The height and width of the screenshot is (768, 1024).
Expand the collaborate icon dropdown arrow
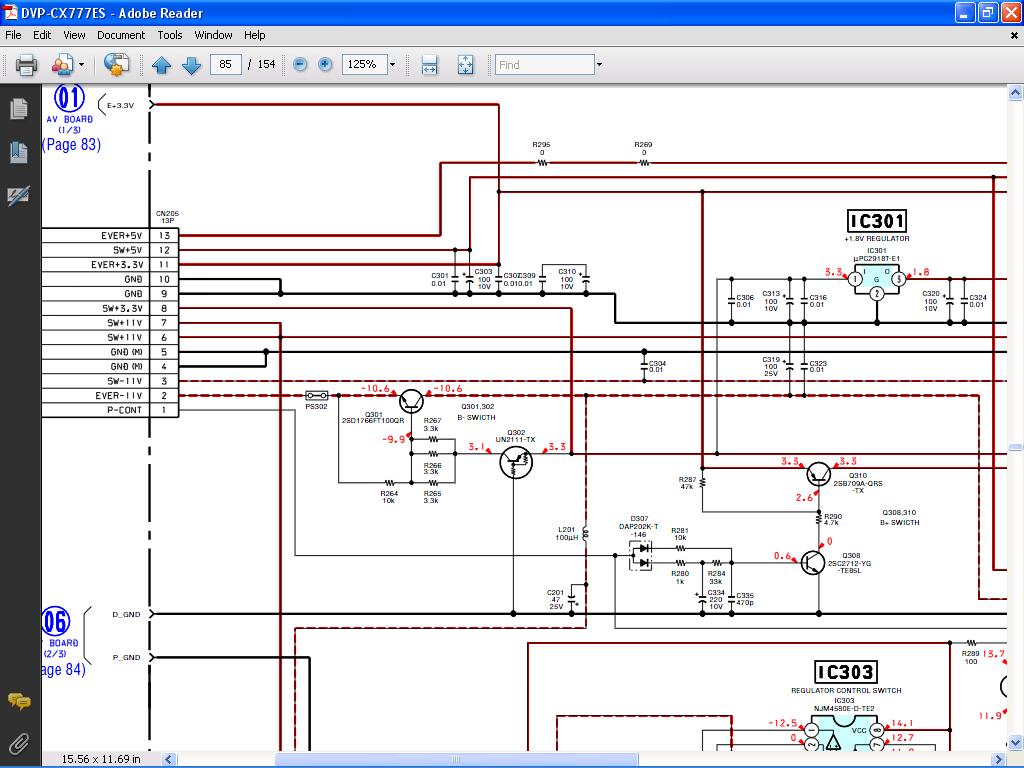(x=82, y=65)
